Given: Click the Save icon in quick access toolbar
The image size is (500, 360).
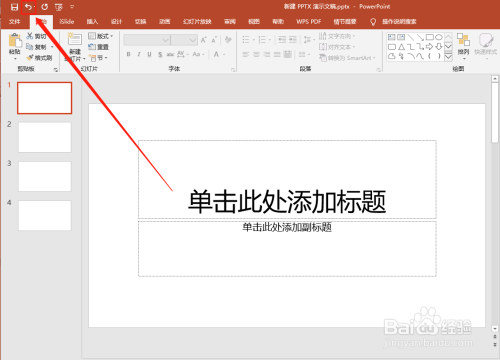Looking at the screenshot, I should pyautogui.click(x=14, y=7).
